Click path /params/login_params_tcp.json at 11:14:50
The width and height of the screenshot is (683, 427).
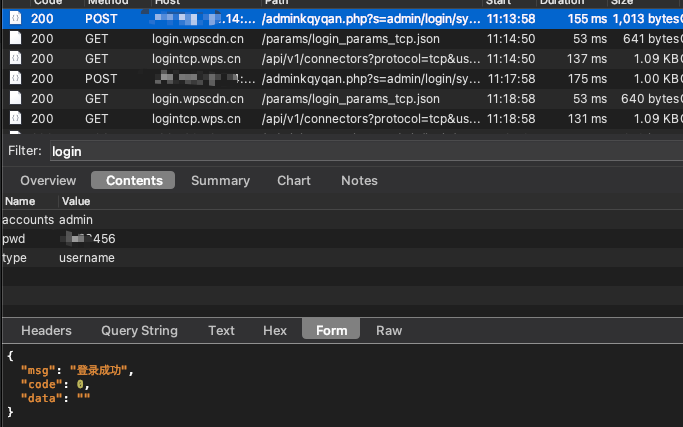tap(351, 39)
